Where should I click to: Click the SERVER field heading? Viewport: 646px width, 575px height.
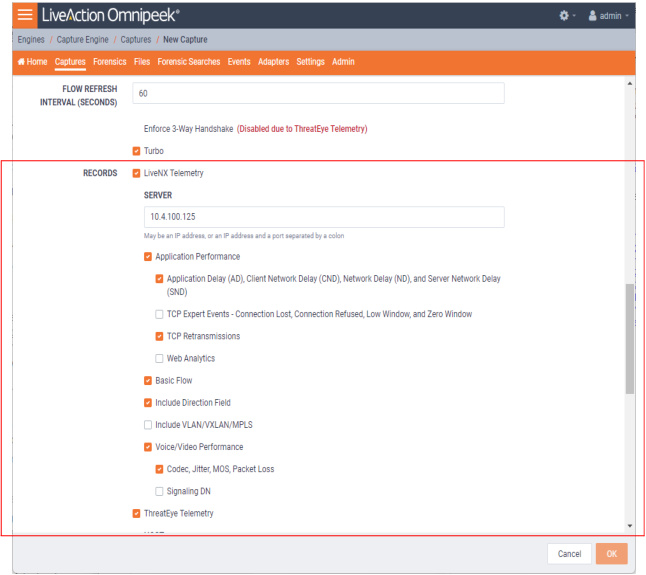tap(158, 195)
